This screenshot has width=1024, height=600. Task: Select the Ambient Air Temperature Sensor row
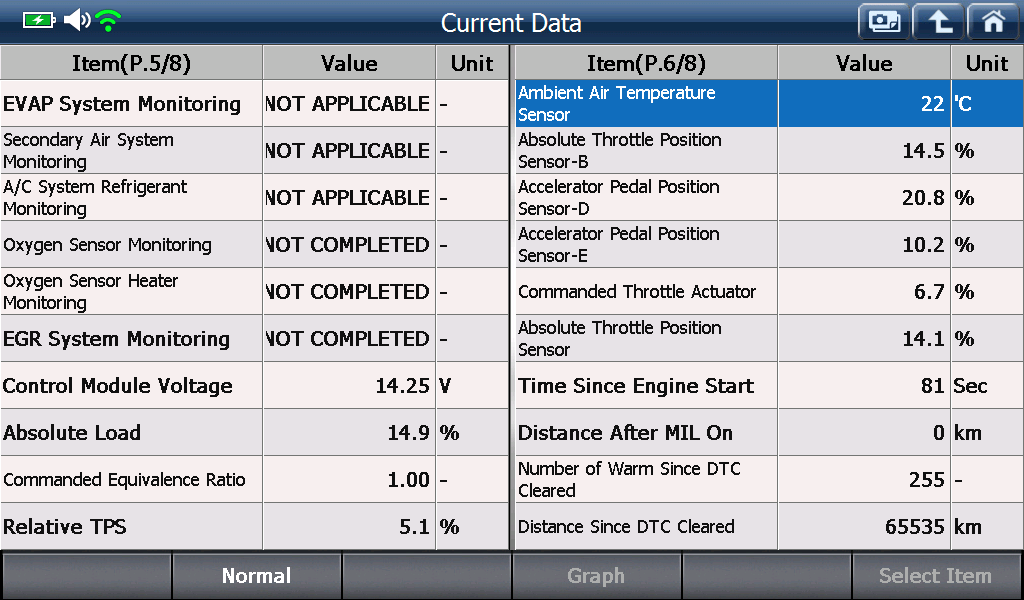click(x=769, y=103)
